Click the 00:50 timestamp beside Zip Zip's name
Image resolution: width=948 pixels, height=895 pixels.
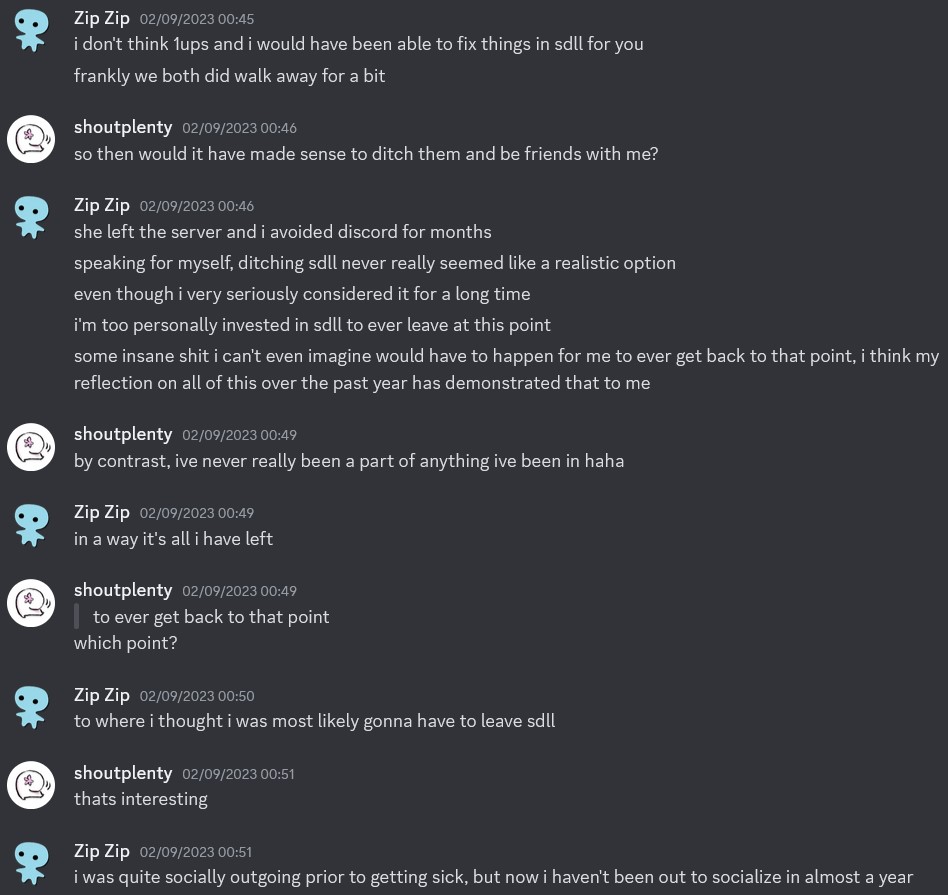pos(197,696)
